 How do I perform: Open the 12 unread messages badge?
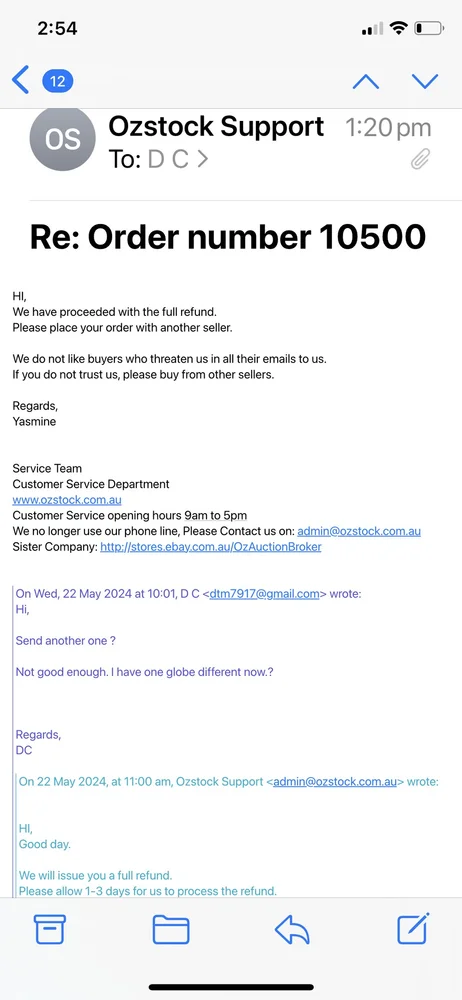[x=57, y=81]
